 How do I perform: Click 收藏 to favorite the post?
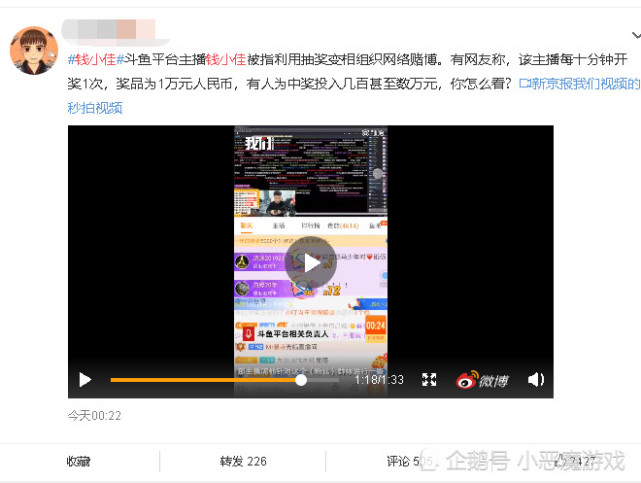pos(78,462)
